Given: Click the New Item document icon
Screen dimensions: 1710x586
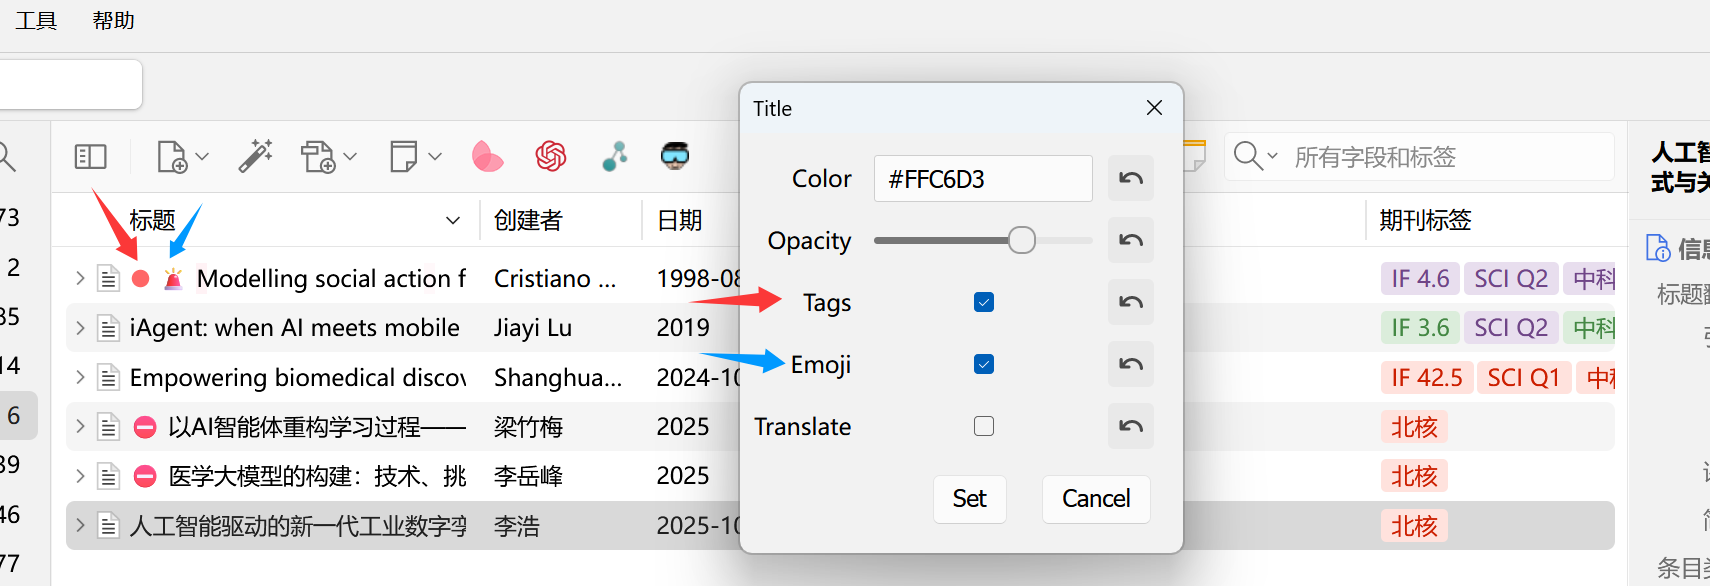Looking at the screenshot, I should point(172,156).
